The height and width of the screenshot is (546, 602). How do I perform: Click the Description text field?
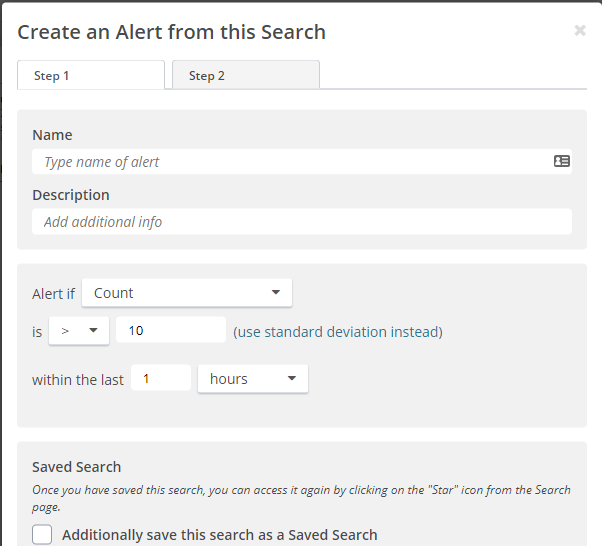[x=300, y=222]
